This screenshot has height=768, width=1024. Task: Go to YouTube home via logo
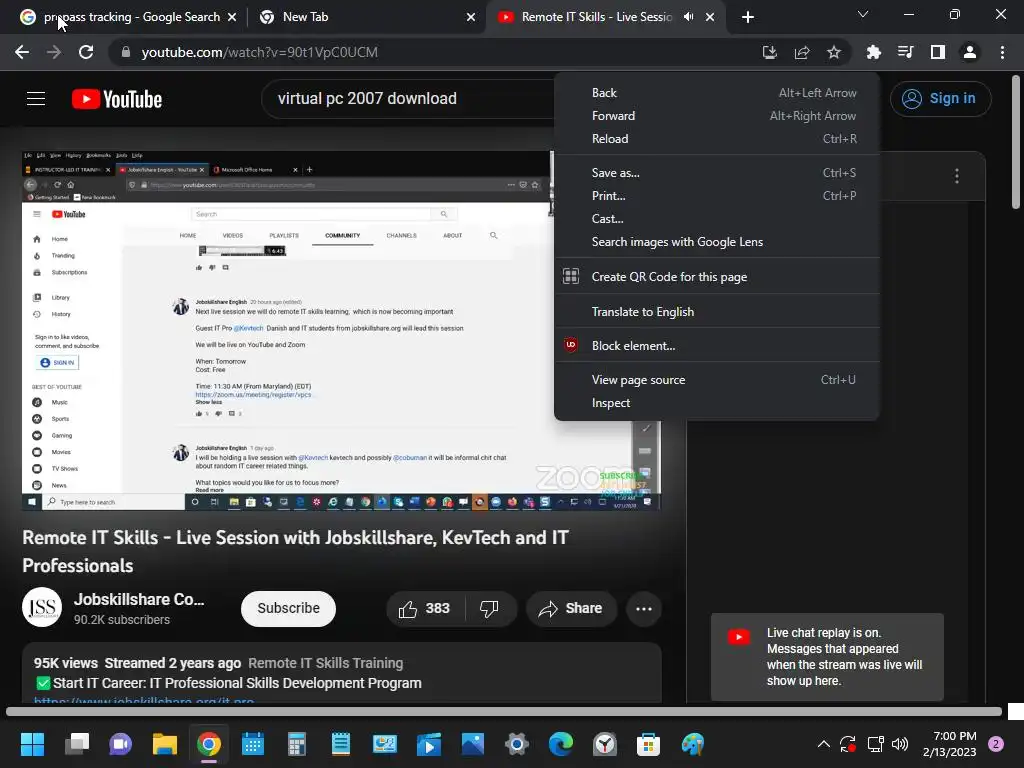(117, 99)
